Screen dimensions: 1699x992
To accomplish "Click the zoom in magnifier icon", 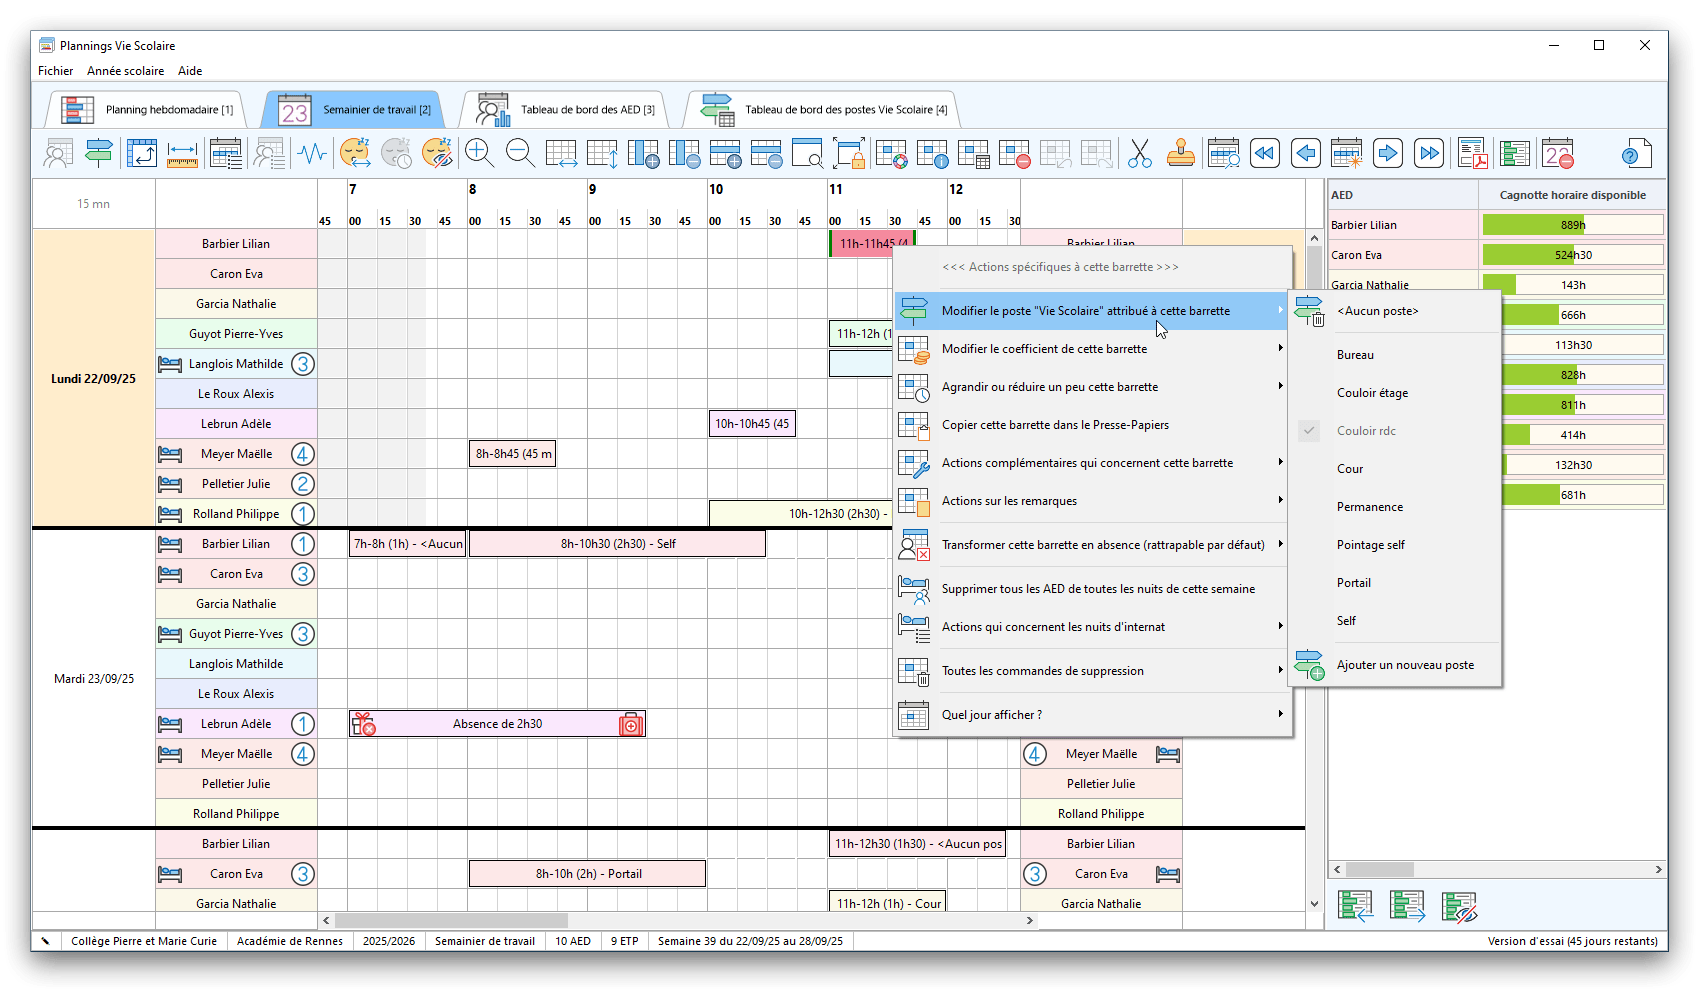I will (479, 153).
